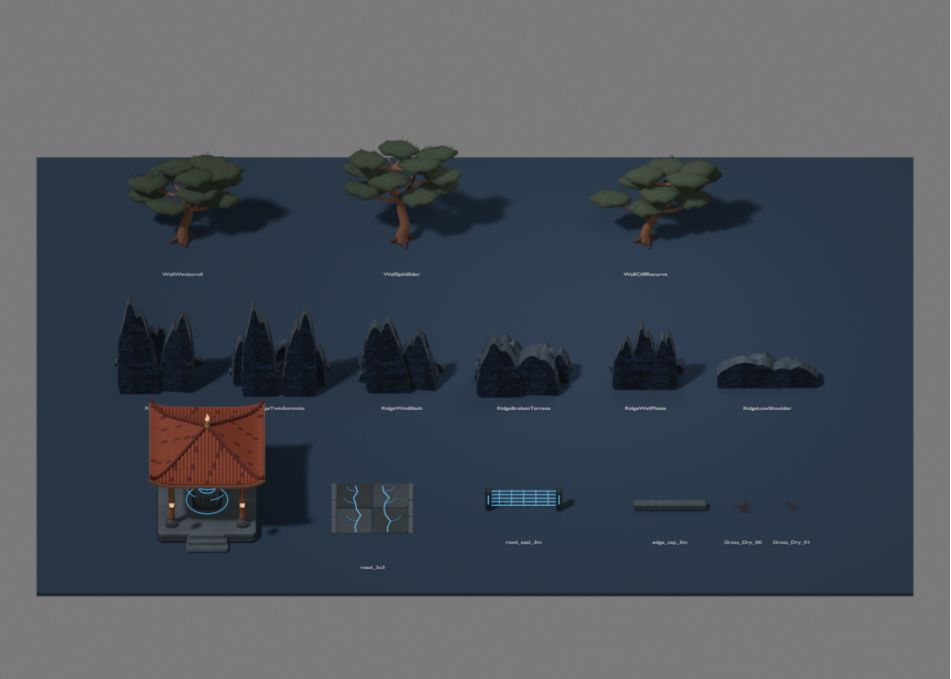Click the RidgeLowShoulder label
The width and height of the screenshot is (951, 679).
pos(767,408)
